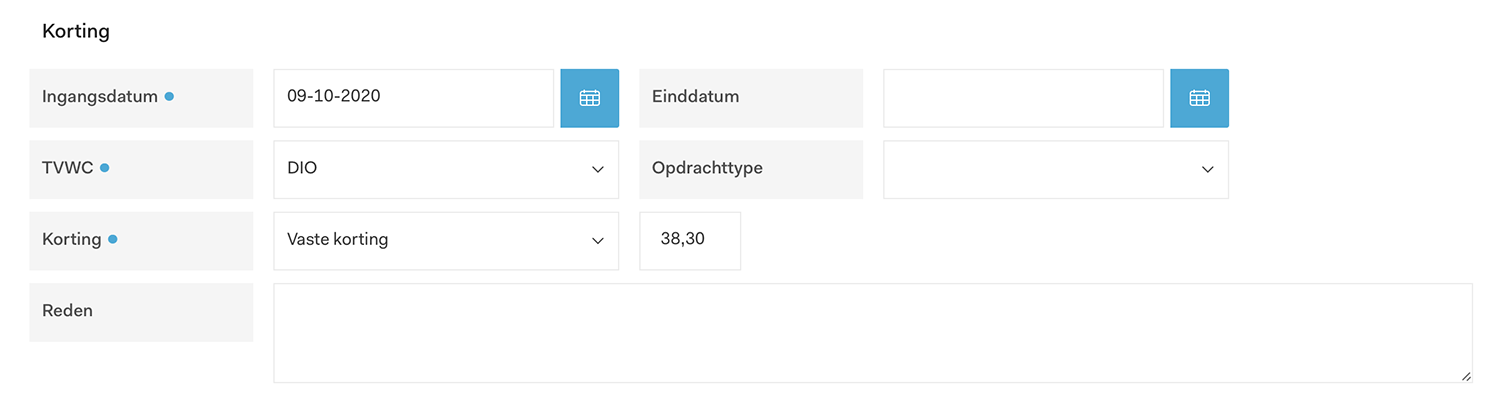This screenshot has height=407, width=1500.
Task: Open the empty Opdrachttype dropdown
Action: [x=1056, y=169]
